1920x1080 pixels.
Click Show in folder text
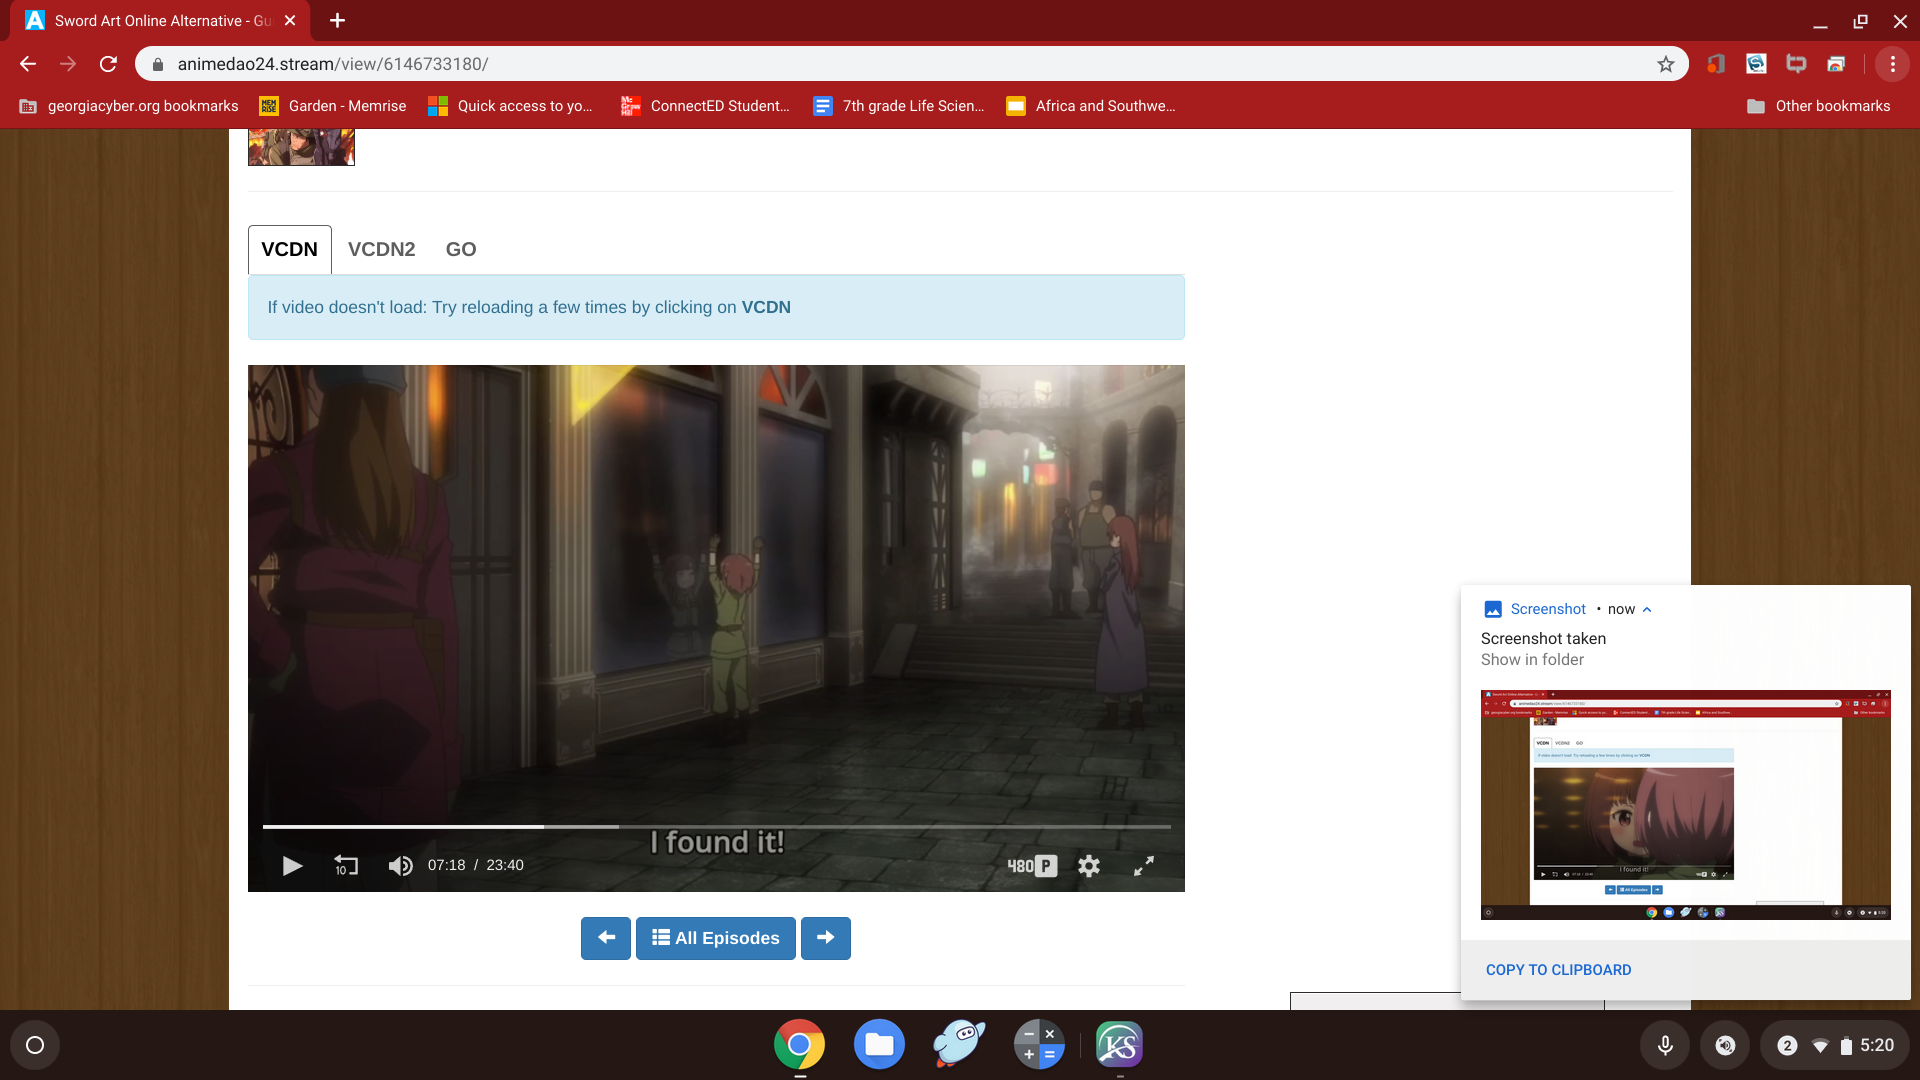[x=1532, y=660]
